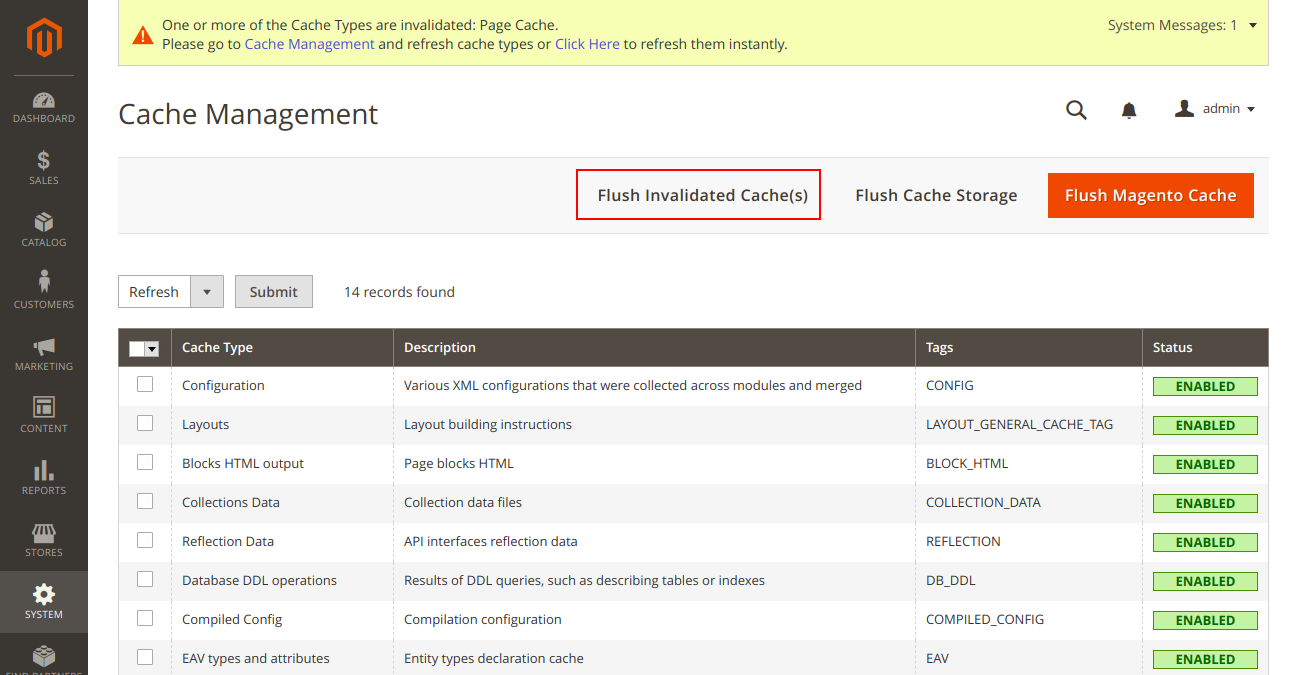The image size is (1299, 675).
Task: Check the Configuration cache checkbox
Action: (x=145, y=384)
